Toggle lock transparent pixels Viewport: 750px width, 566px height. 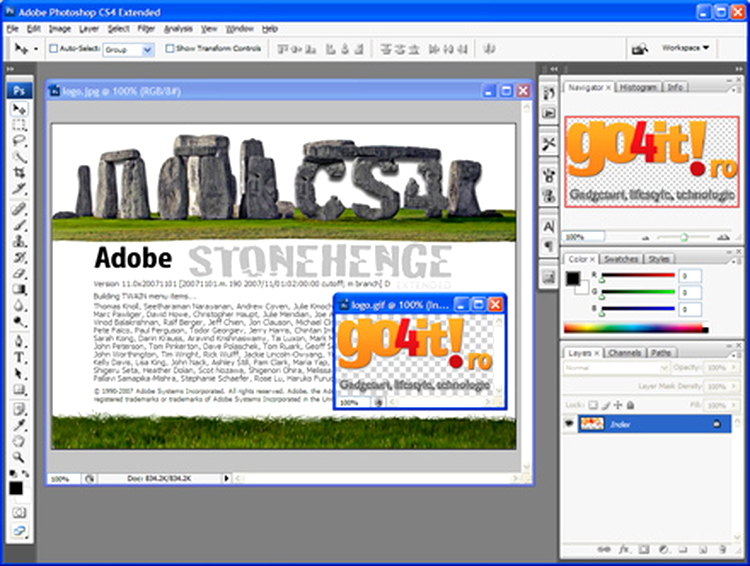pos(593,405)
